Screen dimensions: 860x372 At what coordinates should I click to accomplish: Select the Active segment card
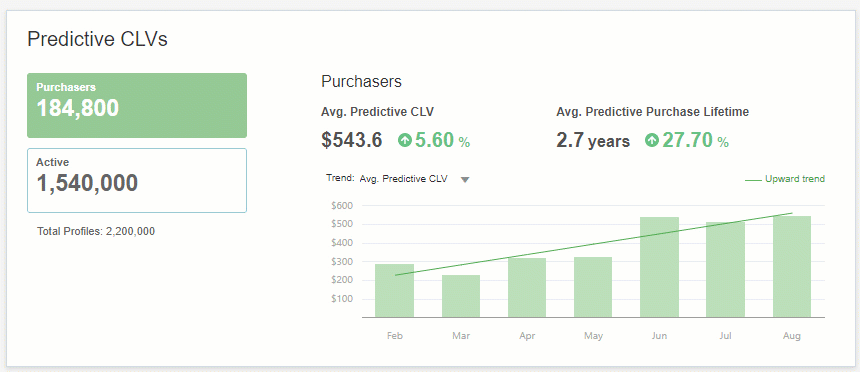(137, 181)
